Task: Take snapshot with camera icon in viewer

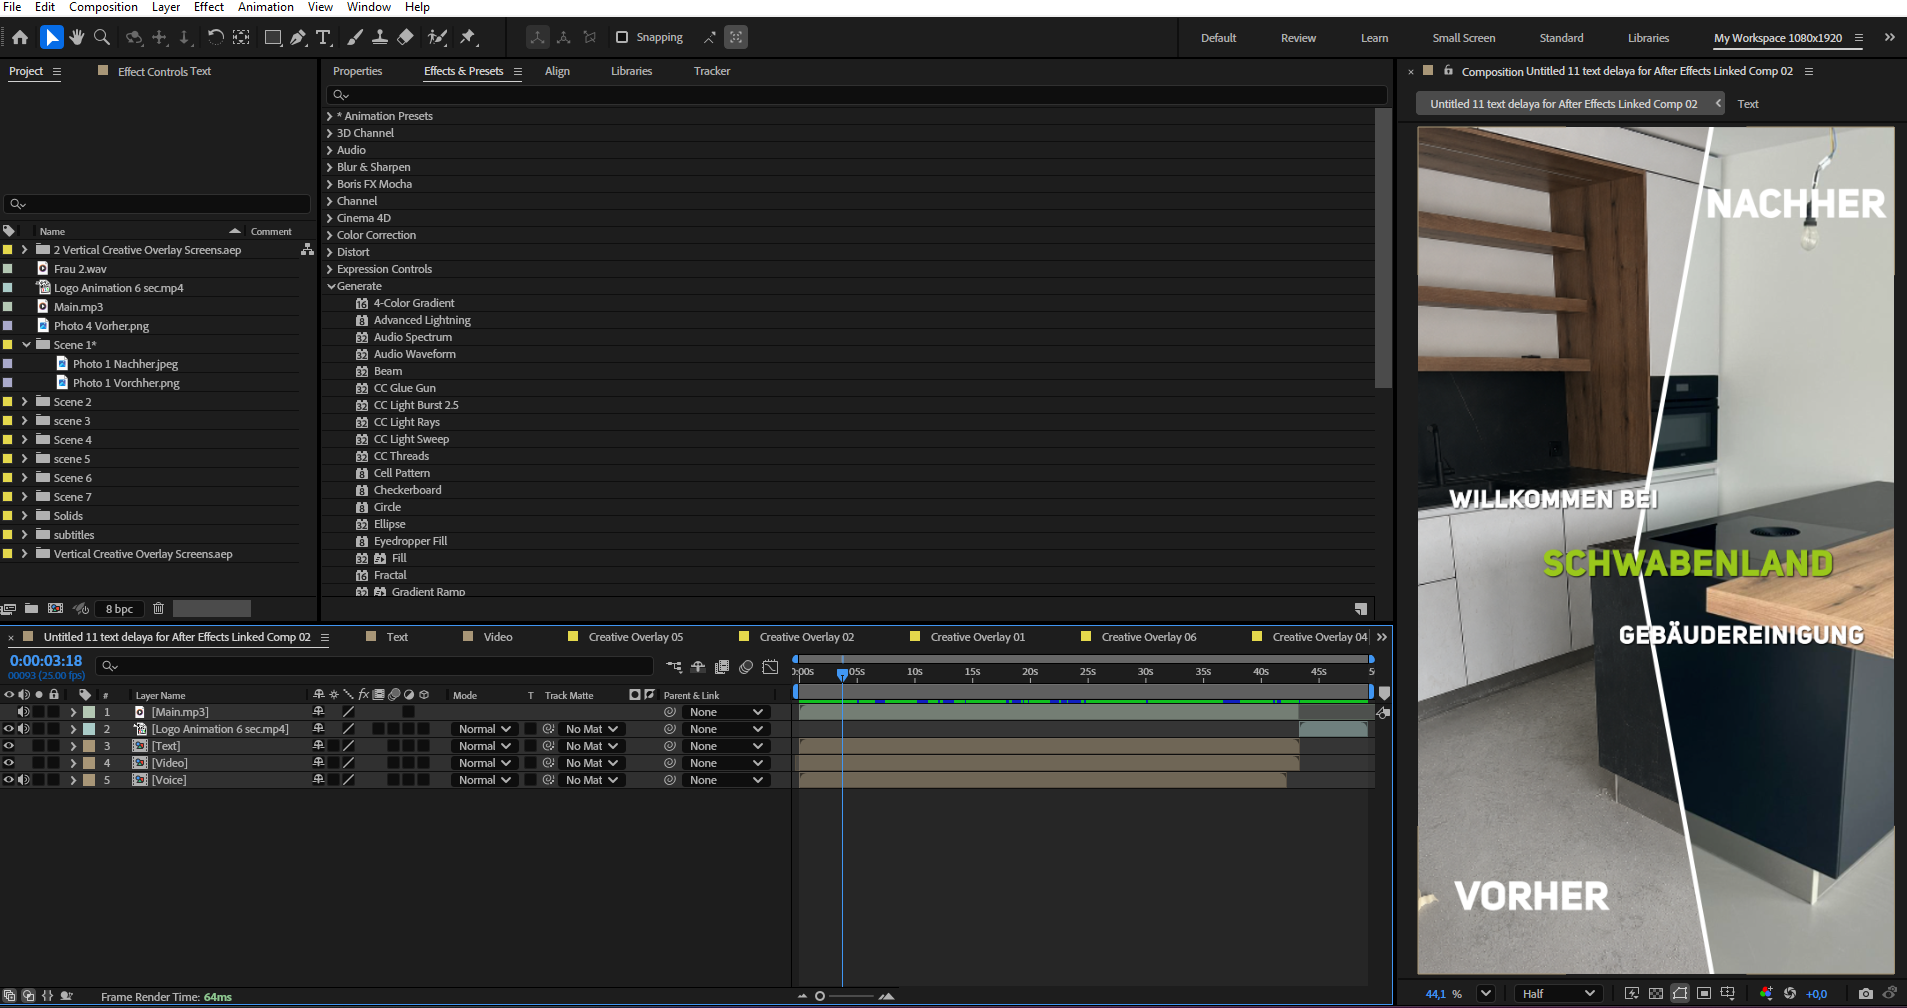Action: click(x=1866, y=993)
